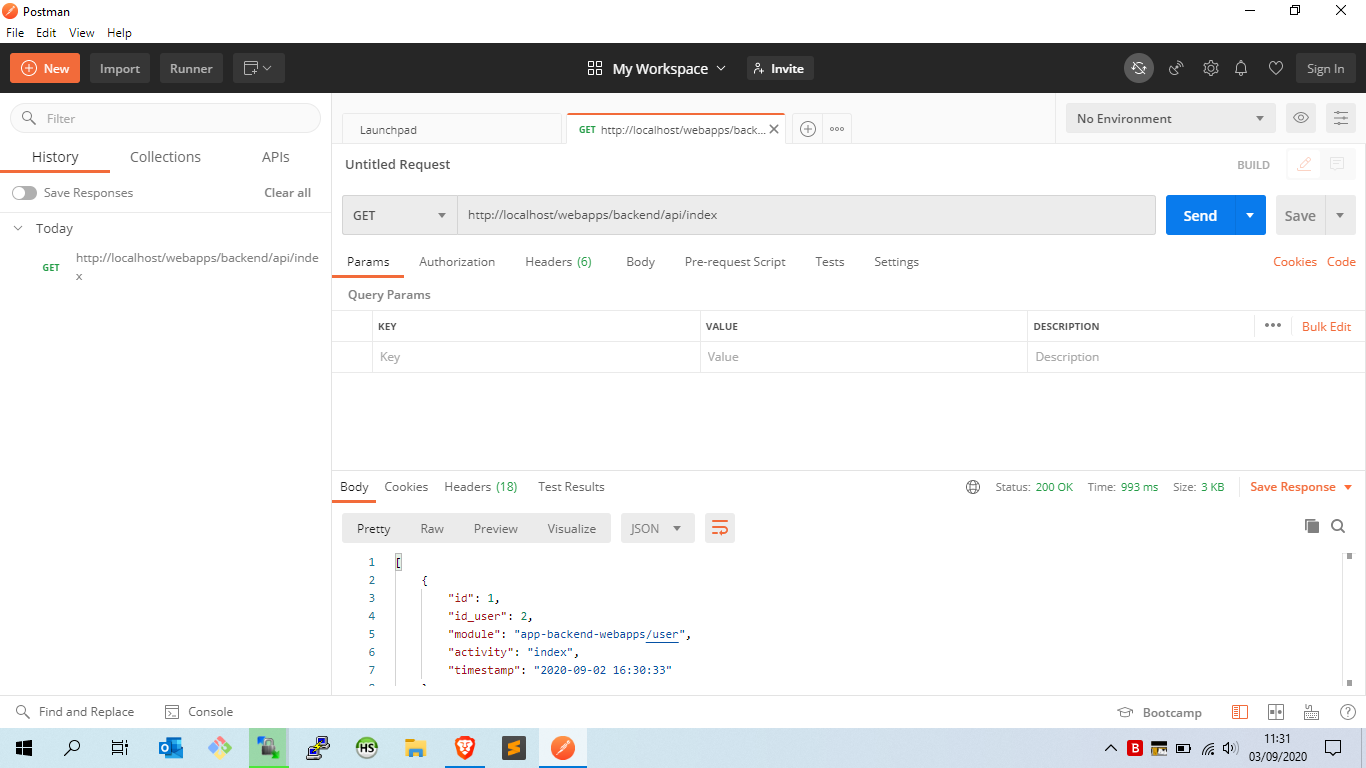Open the new window dropdown icon
The width and height of the screenshot is (1366, 768).
coord(259,68)
